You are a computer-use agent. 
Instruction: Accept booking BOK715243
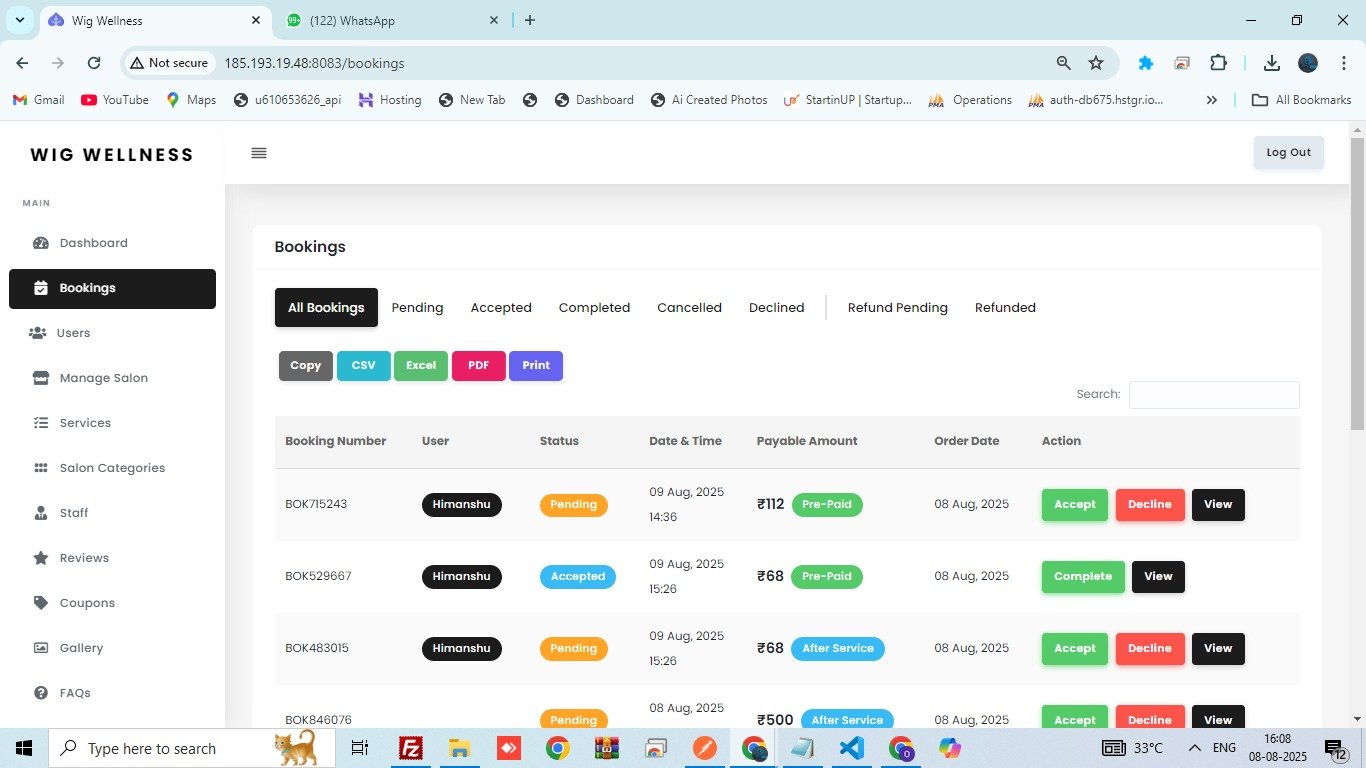(x=1074, y=505)
